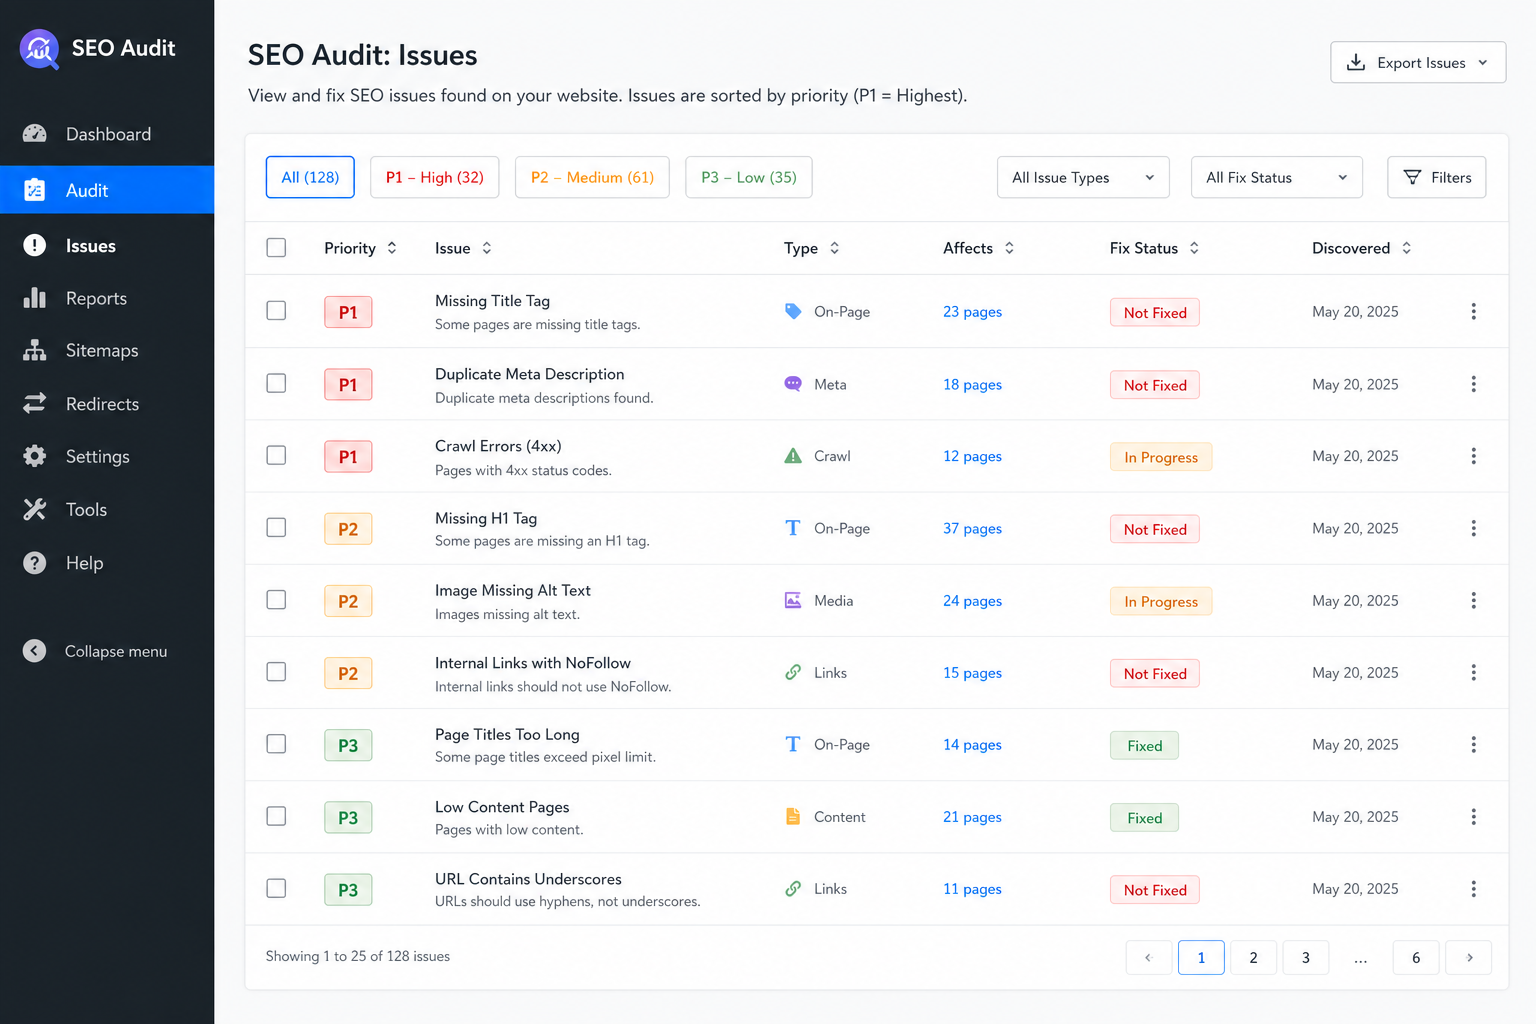This screenshot has width=1536, height=1024.
Task: Expand the Export Issues dropdown button
Action: tap(1418, 62)
